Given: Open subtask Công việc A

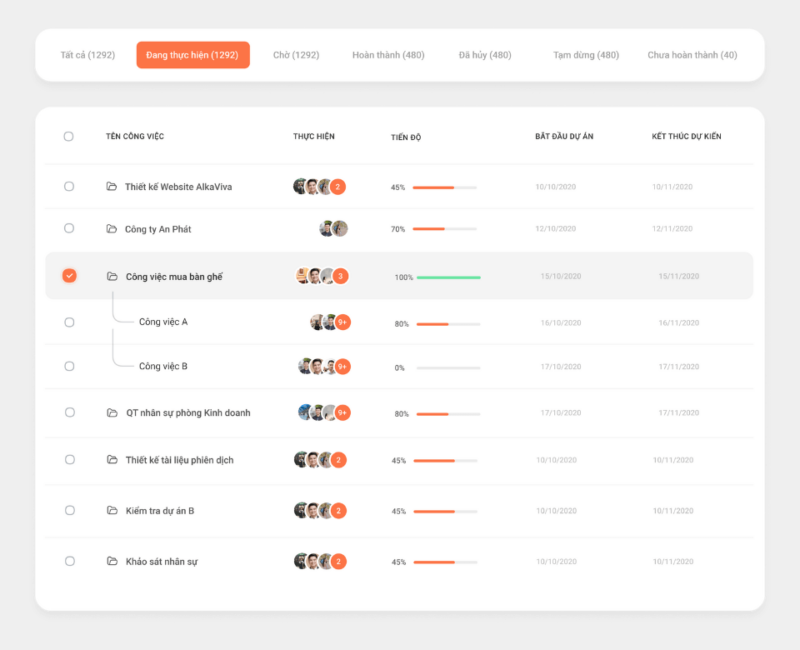Looking at the screenshot, I should click(163, 322).
